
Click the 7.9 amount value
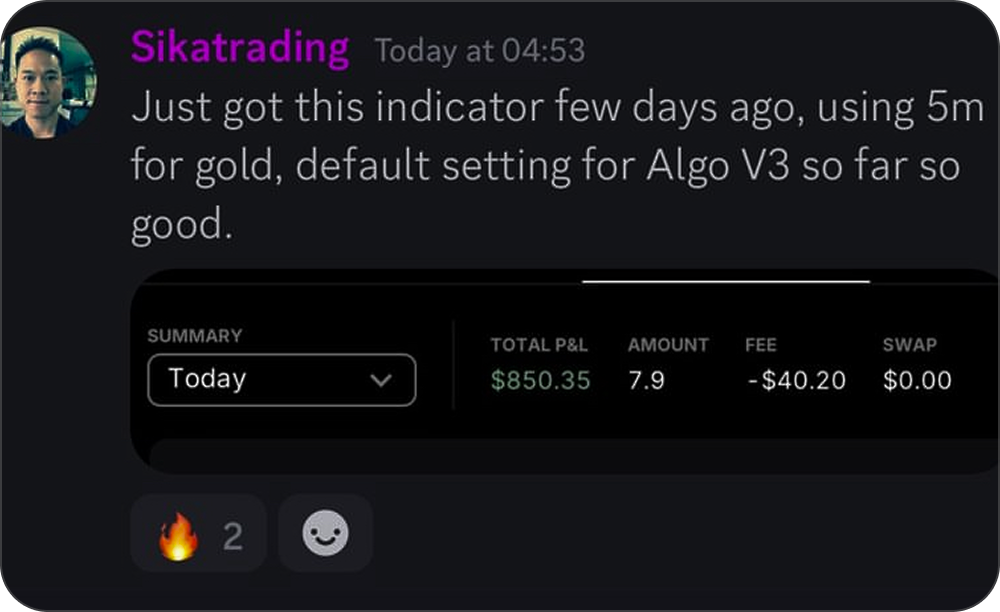coord(647,381)
